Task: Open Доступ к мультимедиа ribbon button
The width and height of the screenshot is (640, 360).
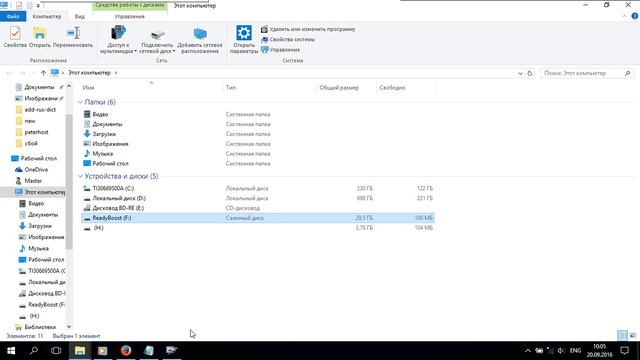Action: [x=118, y=39]
